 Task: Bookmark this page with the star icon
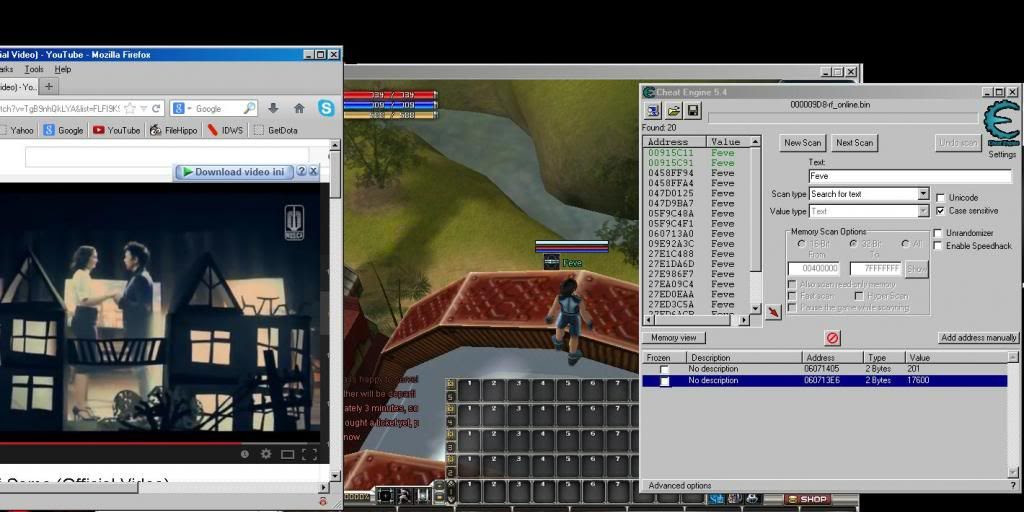coord(130,108)
